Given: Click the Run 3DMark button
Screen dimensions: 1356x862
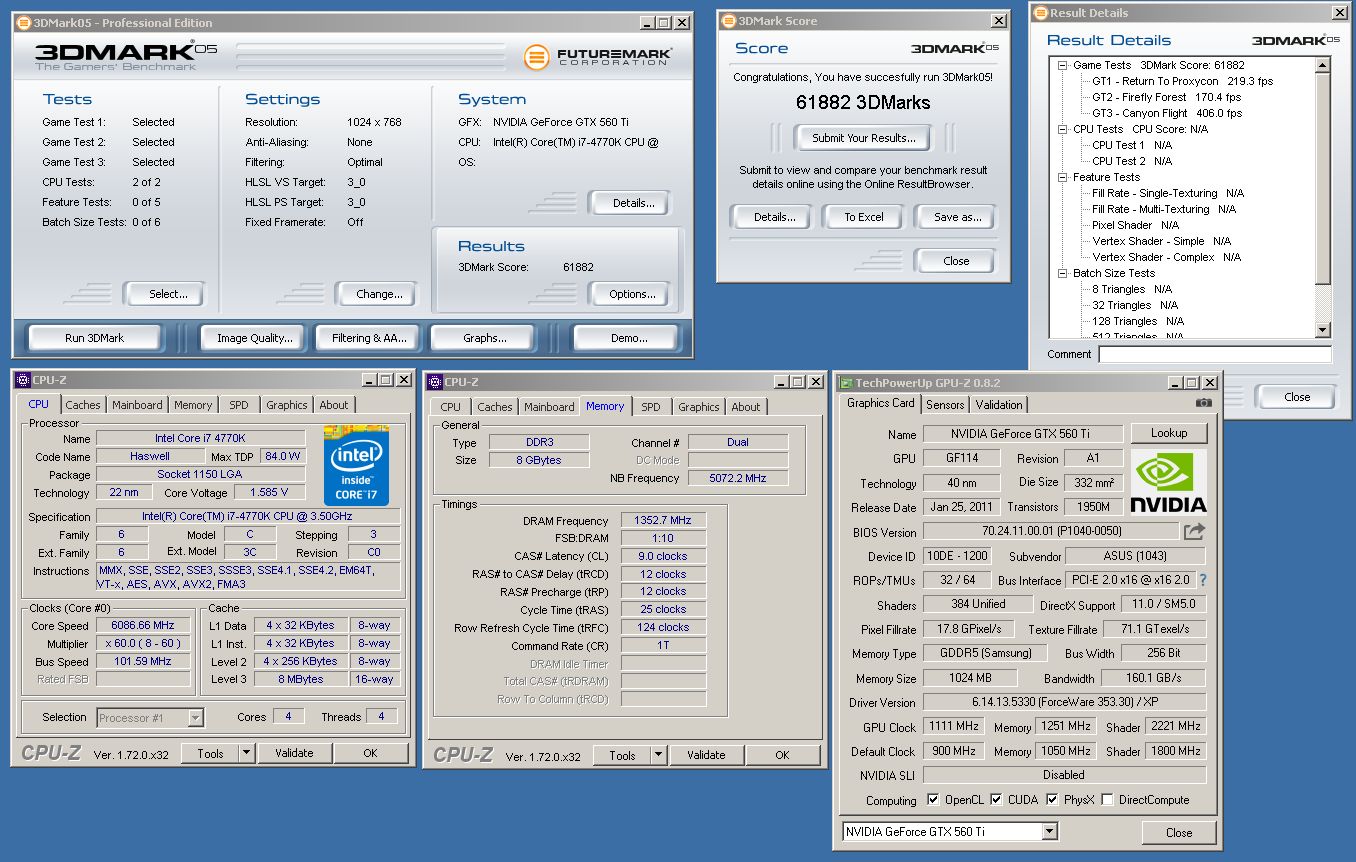Looking at the screenshot, I should pos(95,338).
